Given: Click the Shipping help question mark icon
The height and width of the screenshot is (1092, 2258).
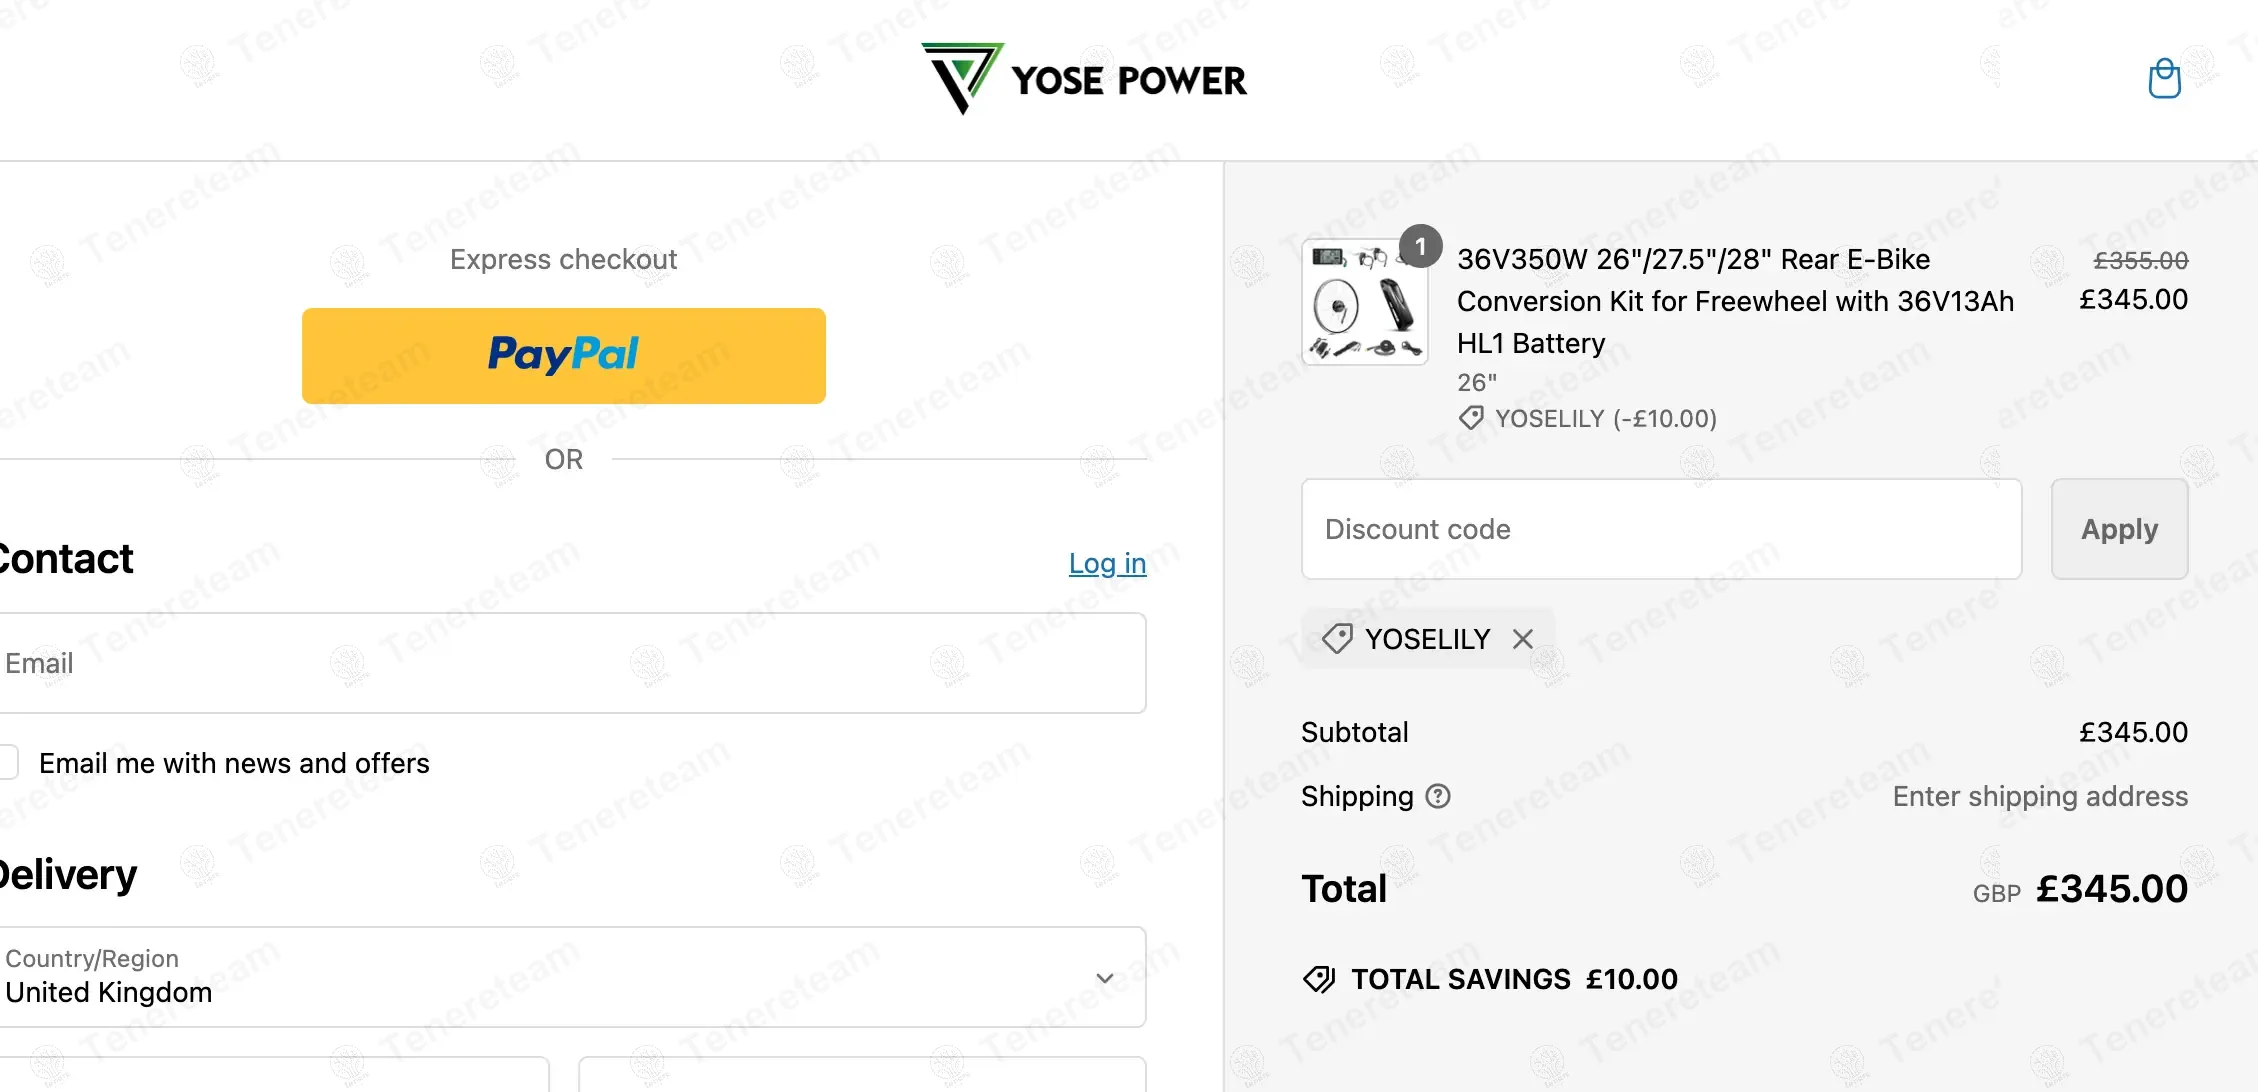Looking at the screenshot, I should tap(1438, 796).
